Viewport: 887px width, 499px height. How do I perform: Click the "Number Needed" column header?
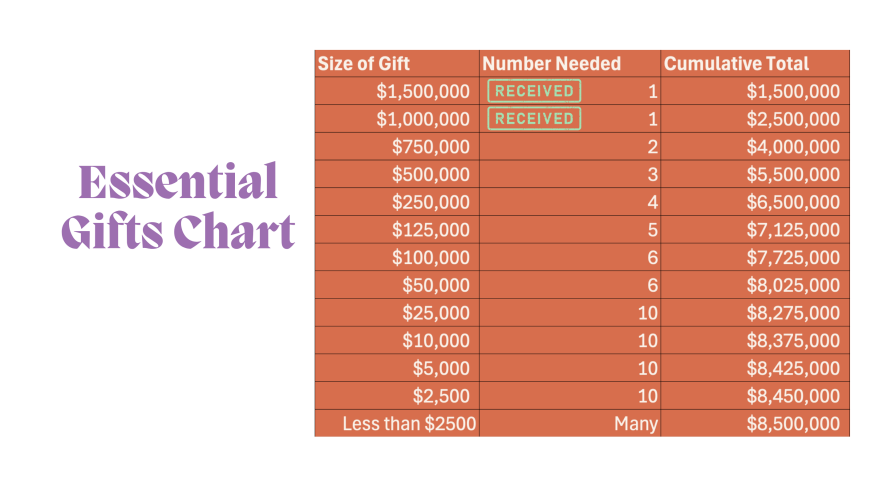tap(552, 64)
